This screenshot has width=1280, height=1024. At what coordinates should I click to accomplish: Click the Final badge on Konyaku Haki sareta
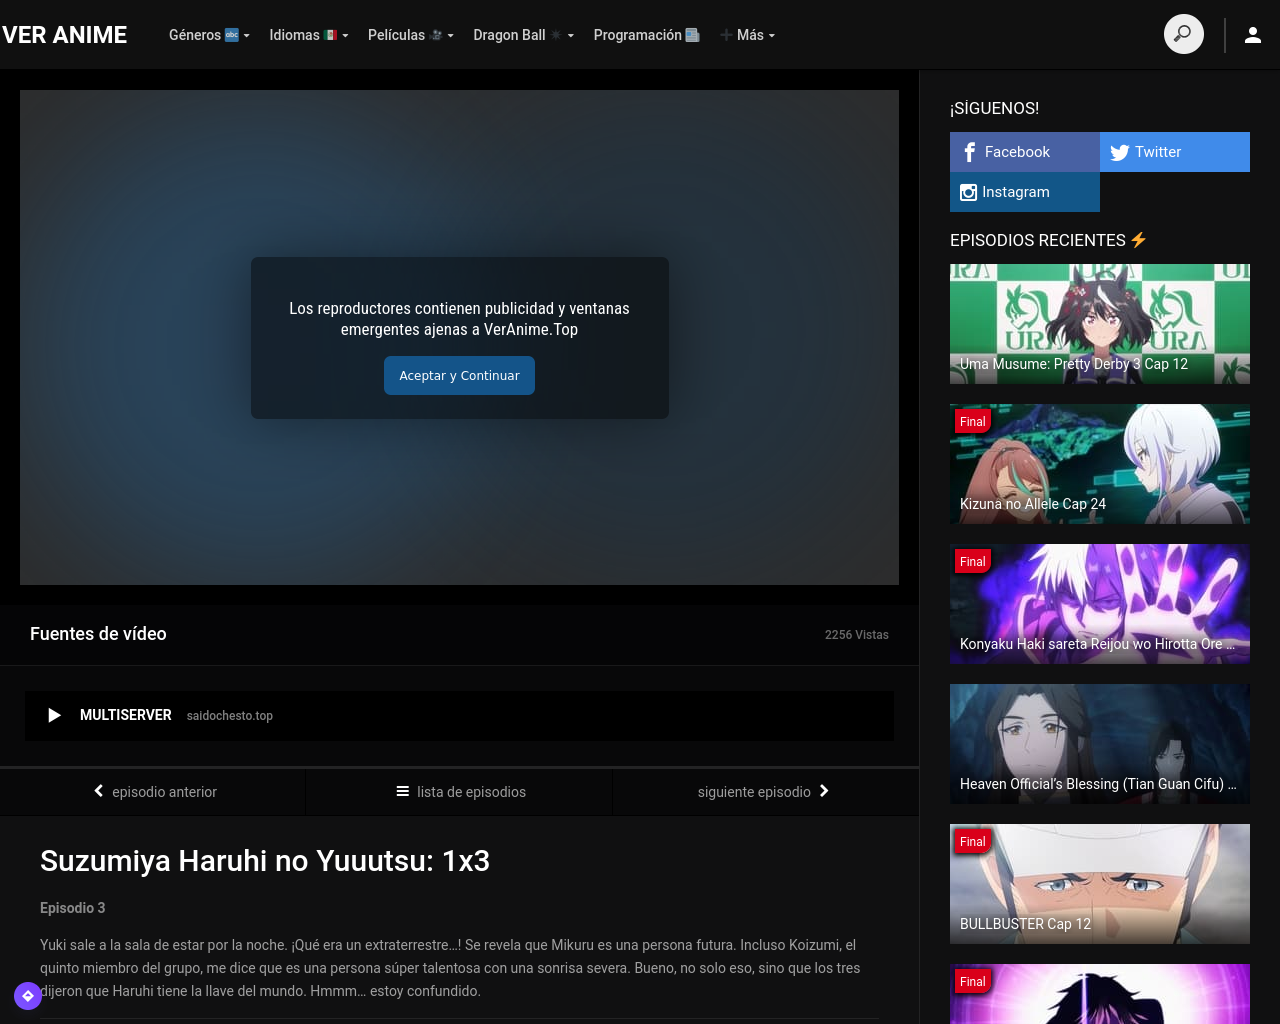(x=973, y=562)
